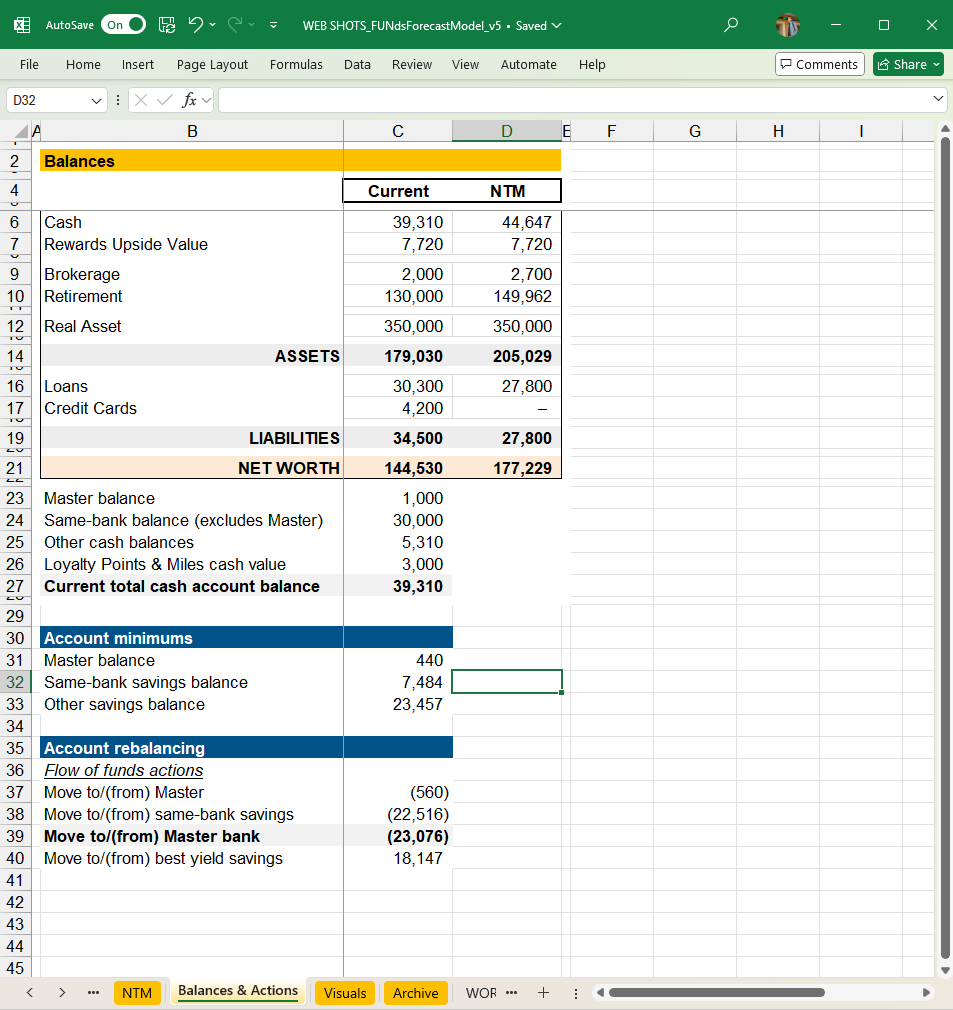Open the Insert ribbon tab
This screenshot has width=953, height=1010.
(x=138, y=64)
